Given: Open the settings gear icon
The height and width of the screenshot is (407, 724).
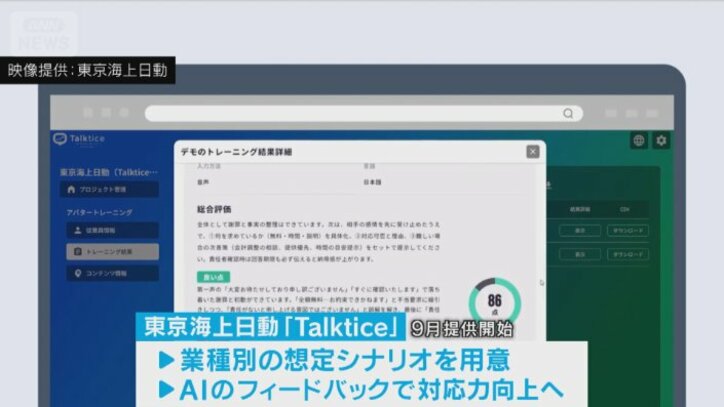Looking at the screenshot, I should (x=661, y=140).
